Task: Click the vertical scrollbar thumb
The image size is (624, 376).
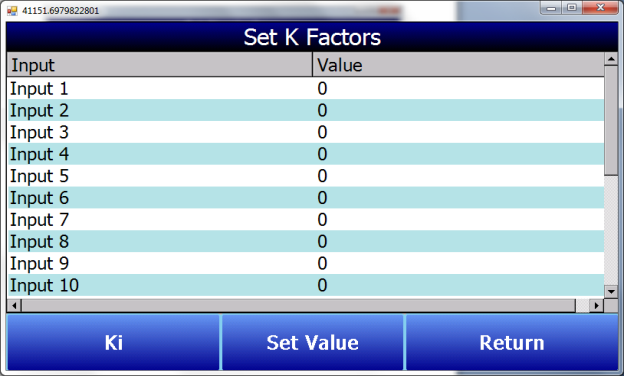Action: click(x=611, y=121)
